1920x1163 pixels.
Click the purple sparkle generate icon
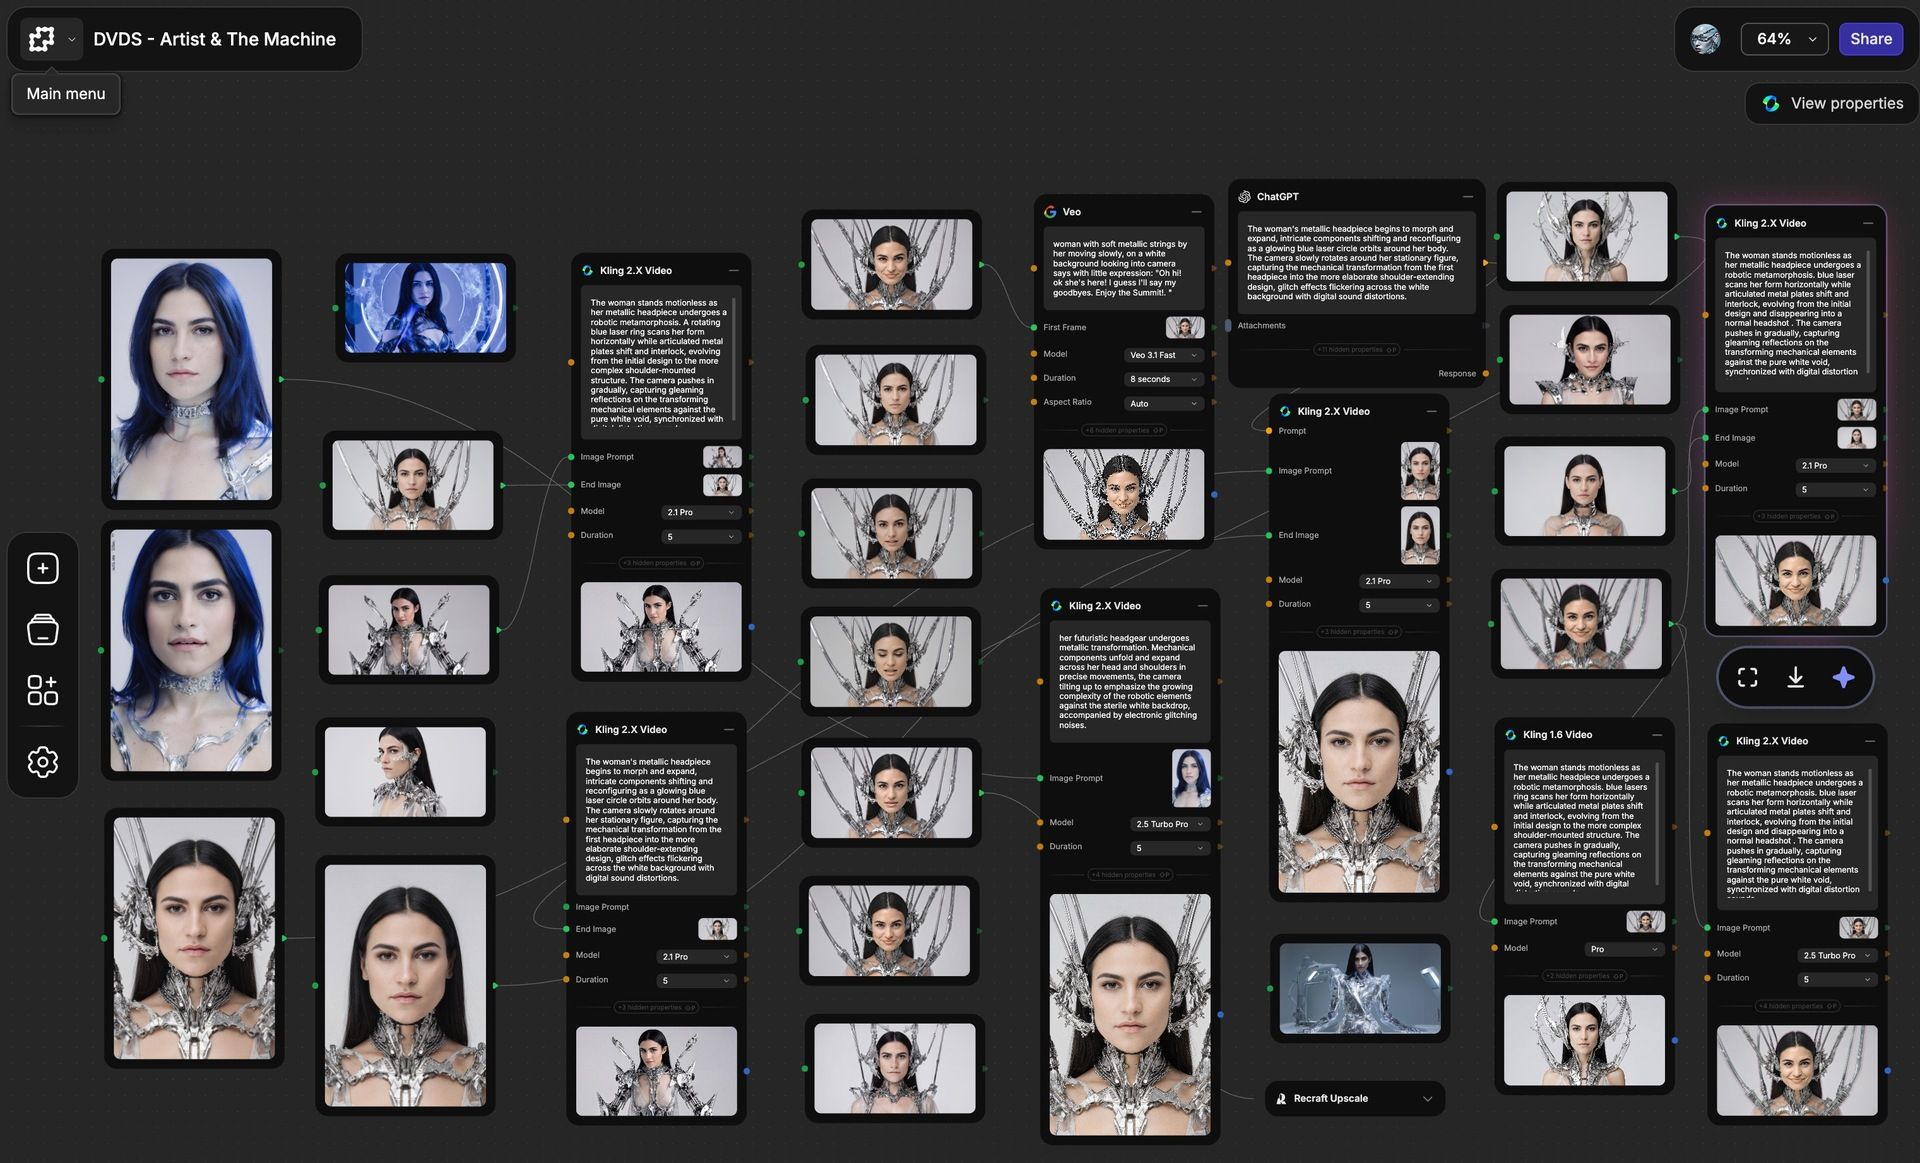coord(1843,678)
